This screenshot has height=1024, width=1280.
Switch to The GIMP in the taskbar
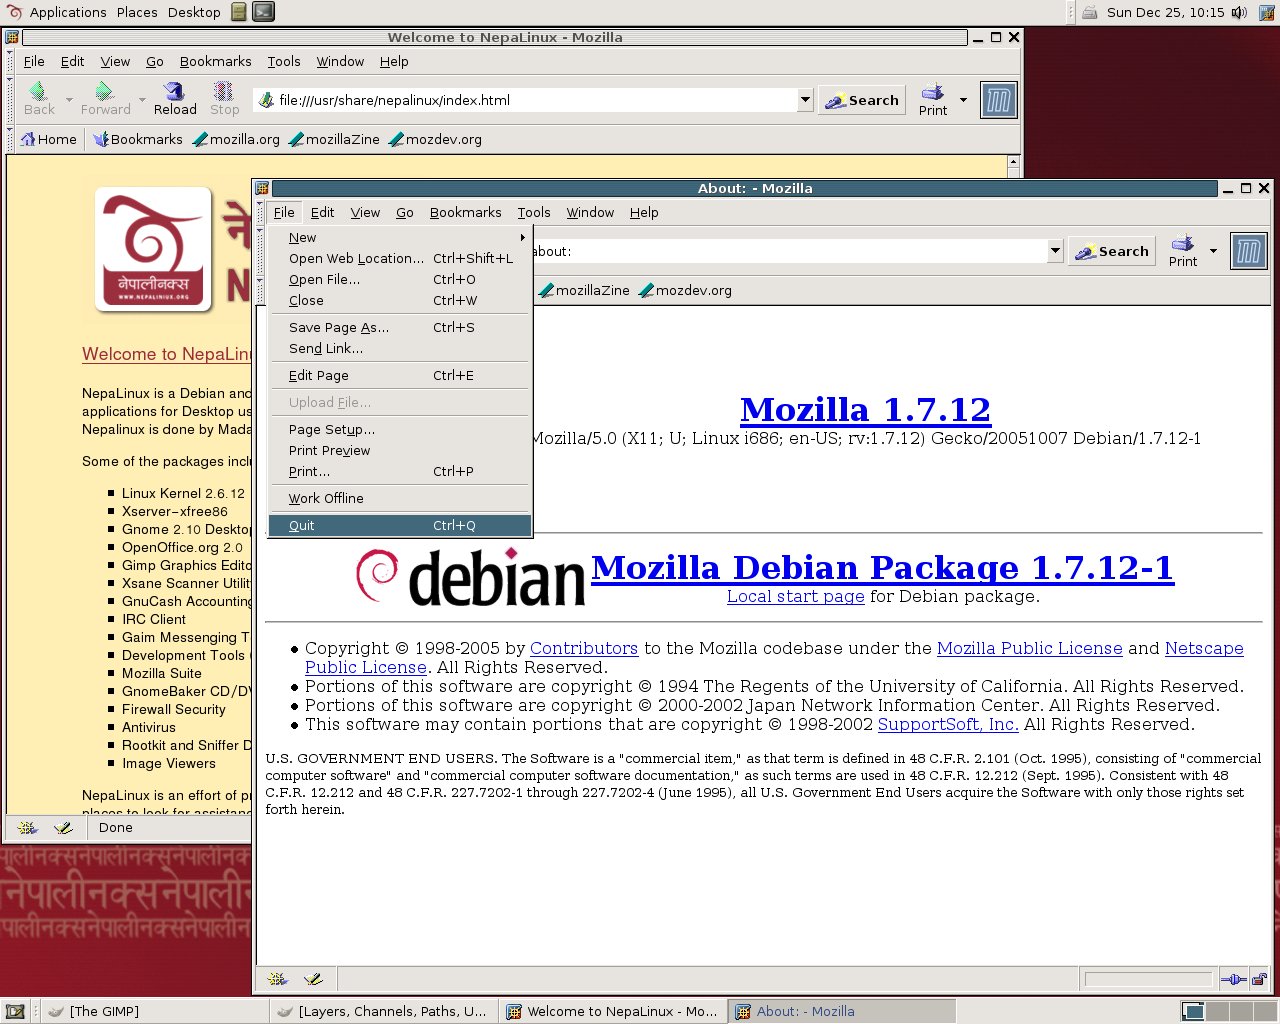click(x=155, y=1011)
